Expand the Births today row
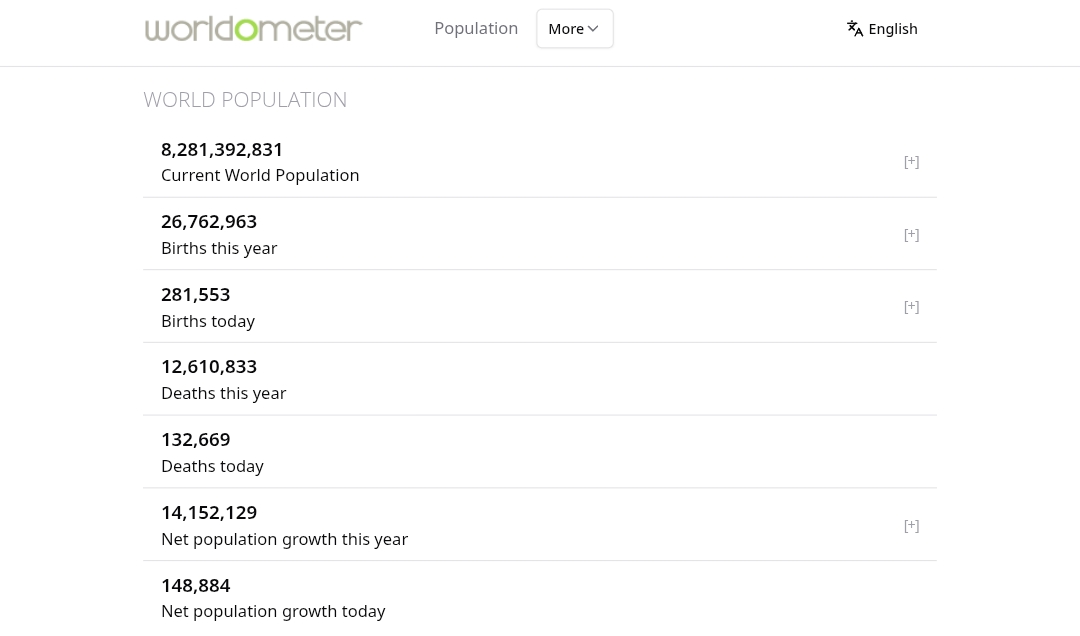 tap(911, 306)
